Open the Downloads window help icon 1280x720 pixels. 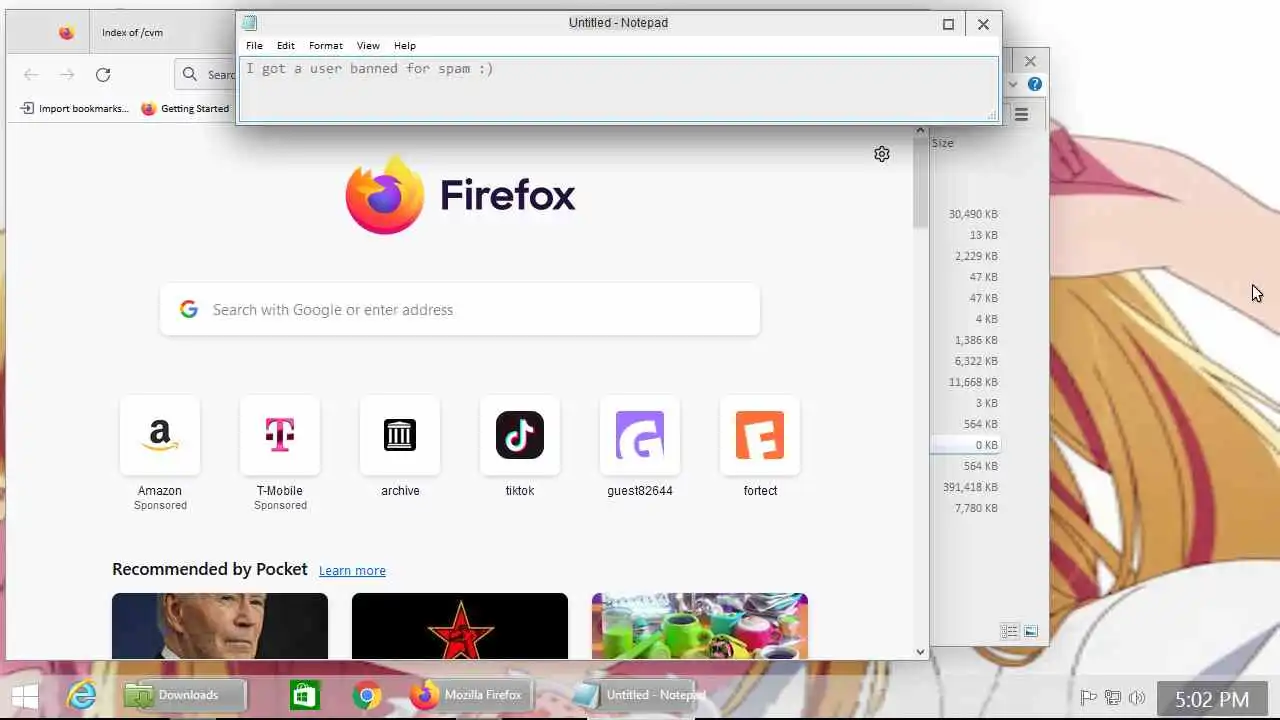coord(1035,84)
